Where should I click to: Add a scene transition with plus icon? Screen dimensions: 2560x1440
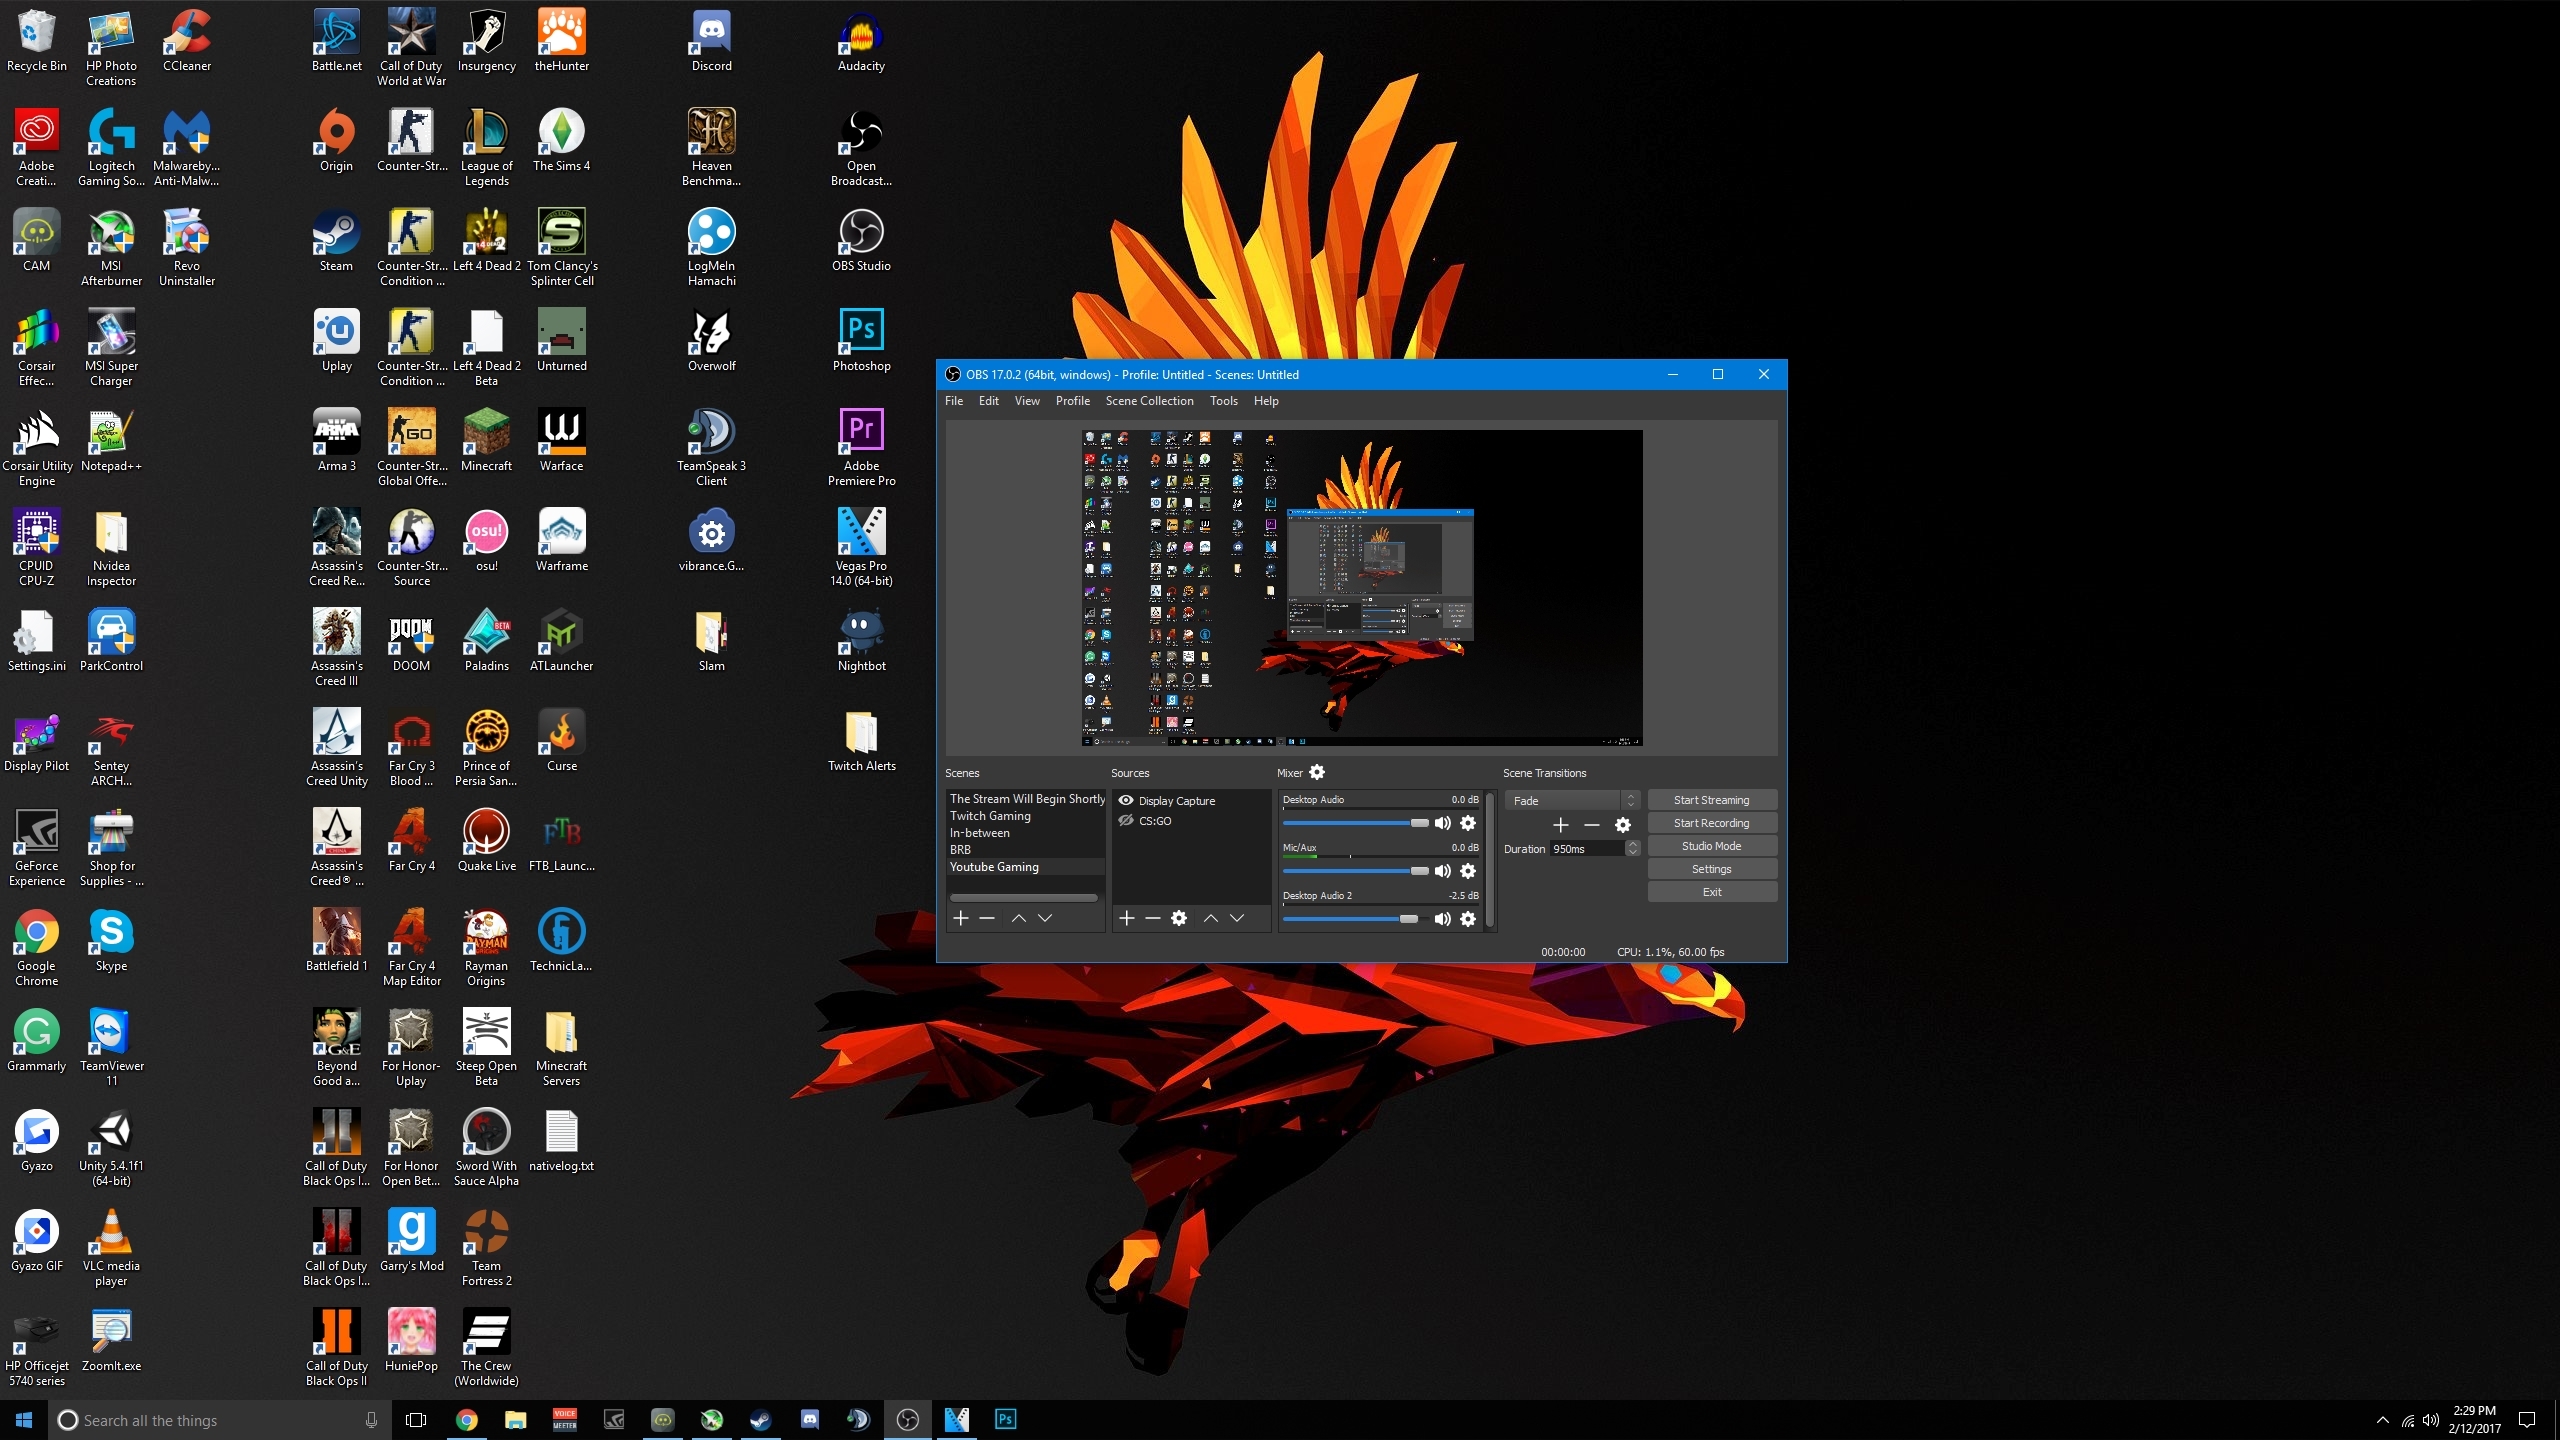click(1560, 825)
